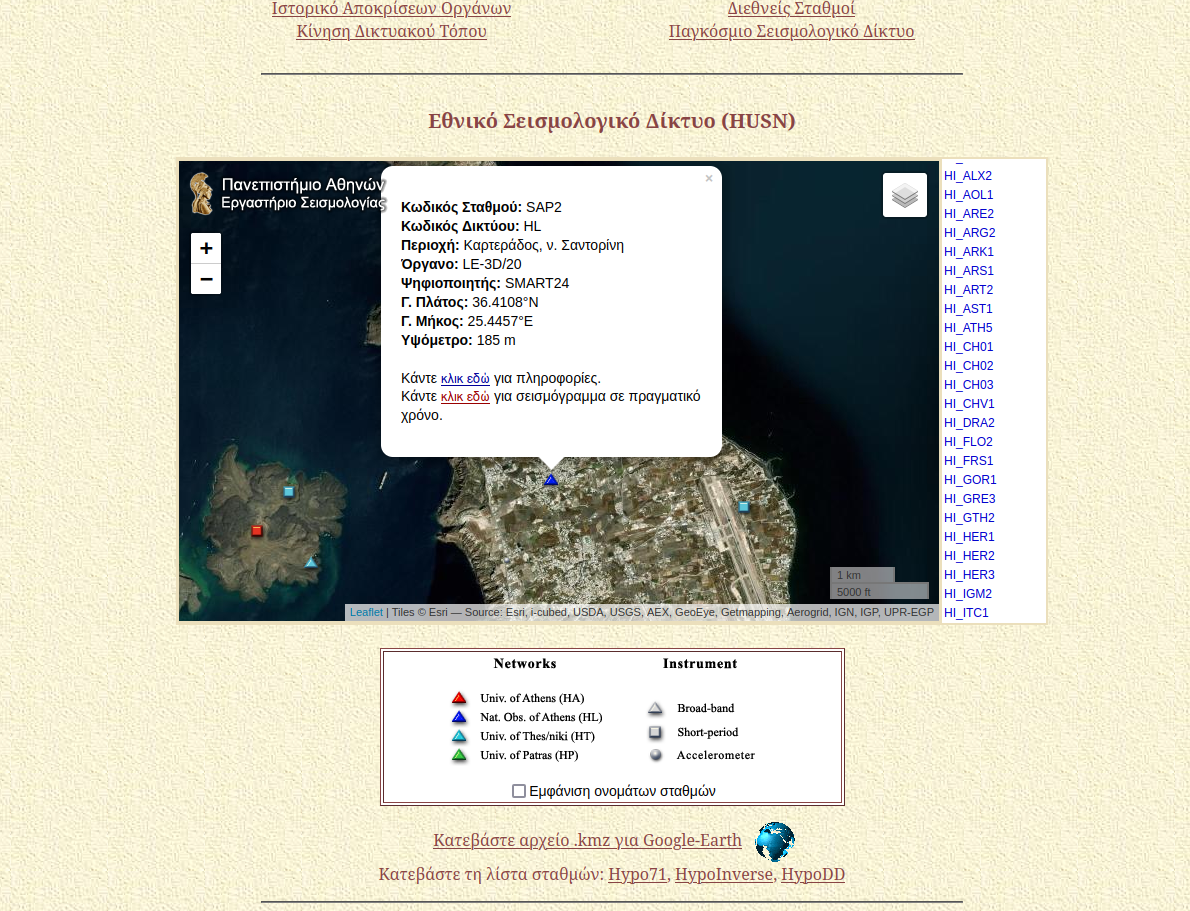Select station HI_GTH2 in list
This screenshot has height=911, width=1190.
[969, 517]
